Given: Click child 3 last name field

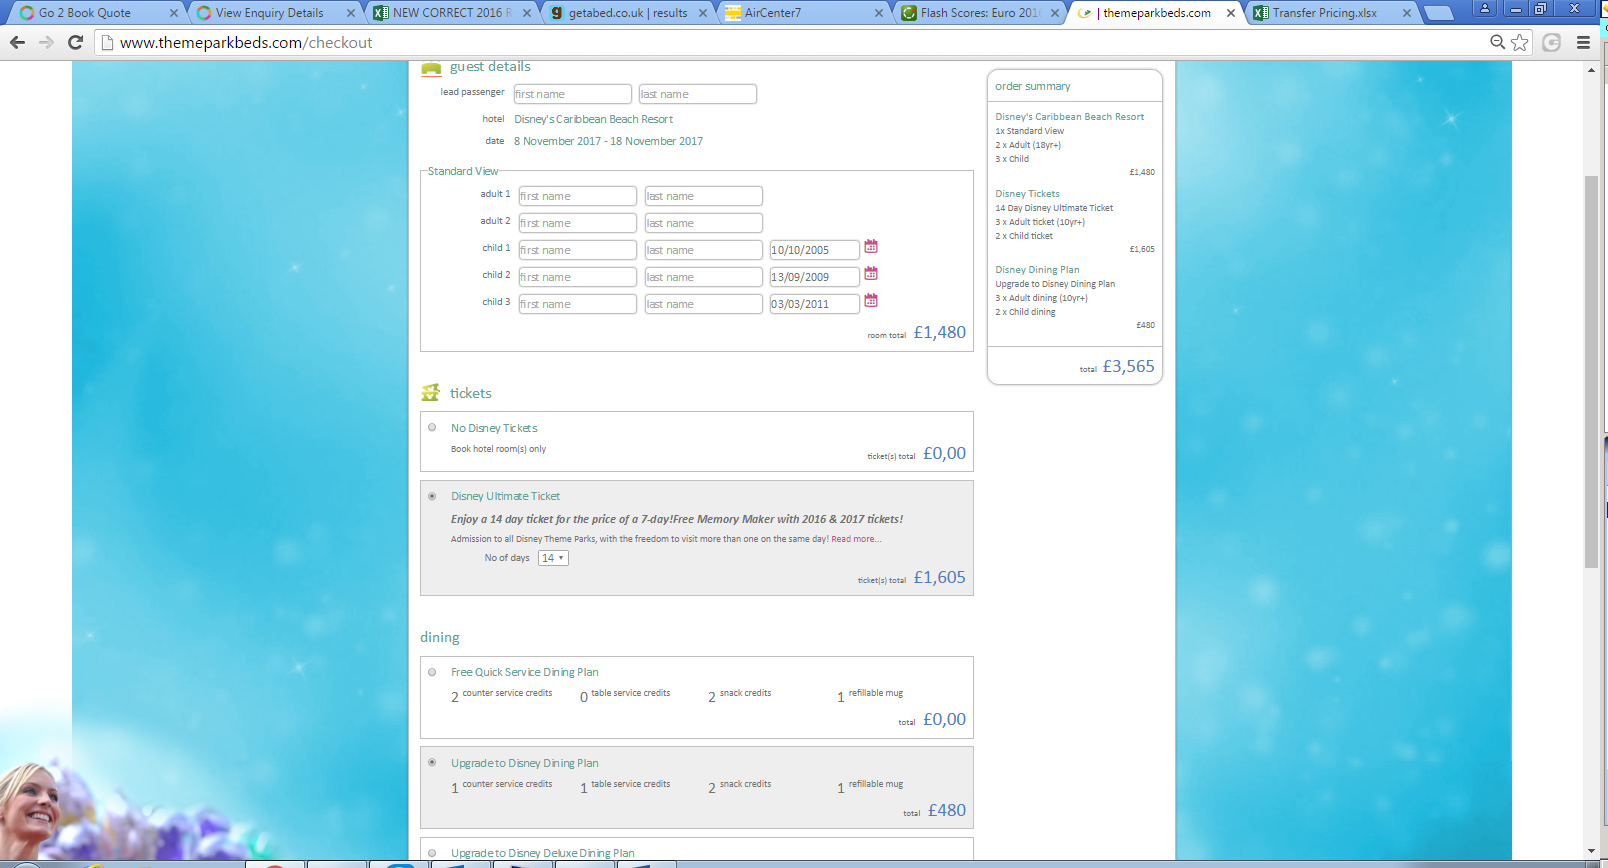Looking at the screenshot, I should pos(704,304).
